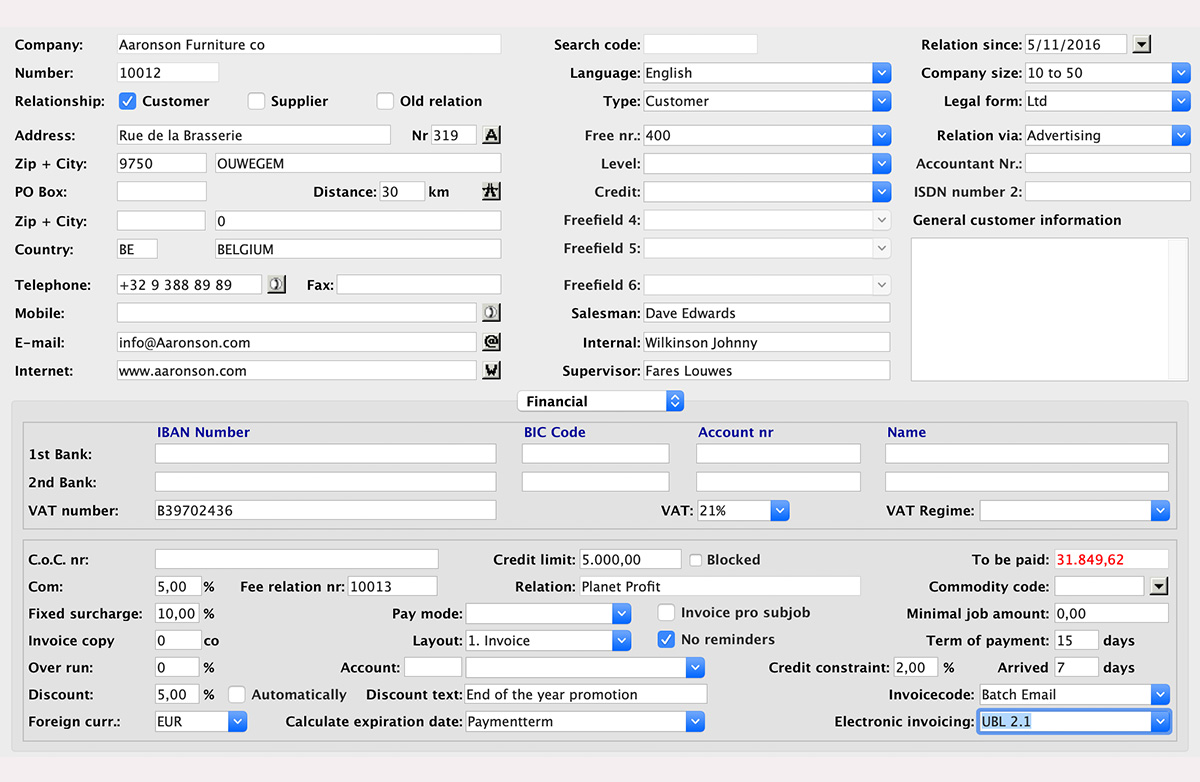Click the Accountant Nr. field

1108,163
